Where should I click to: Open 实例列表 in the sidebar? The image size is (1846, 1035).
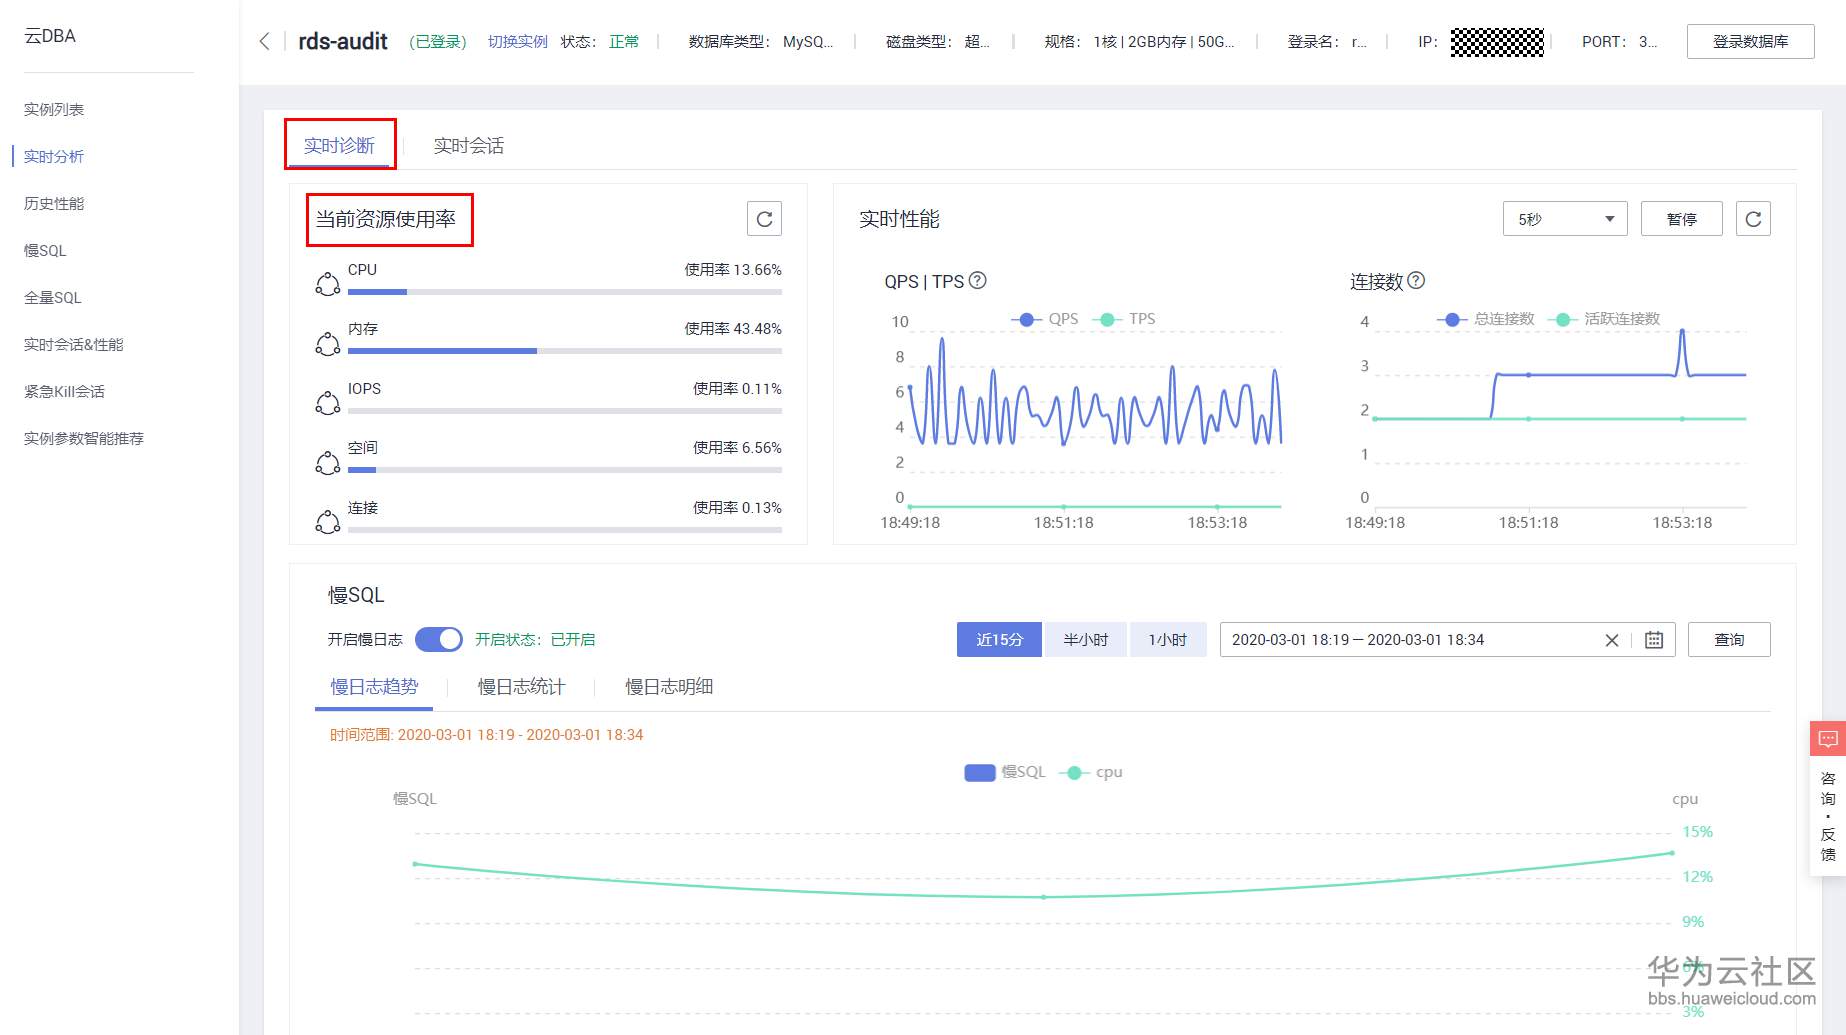[x=54, y=110]
